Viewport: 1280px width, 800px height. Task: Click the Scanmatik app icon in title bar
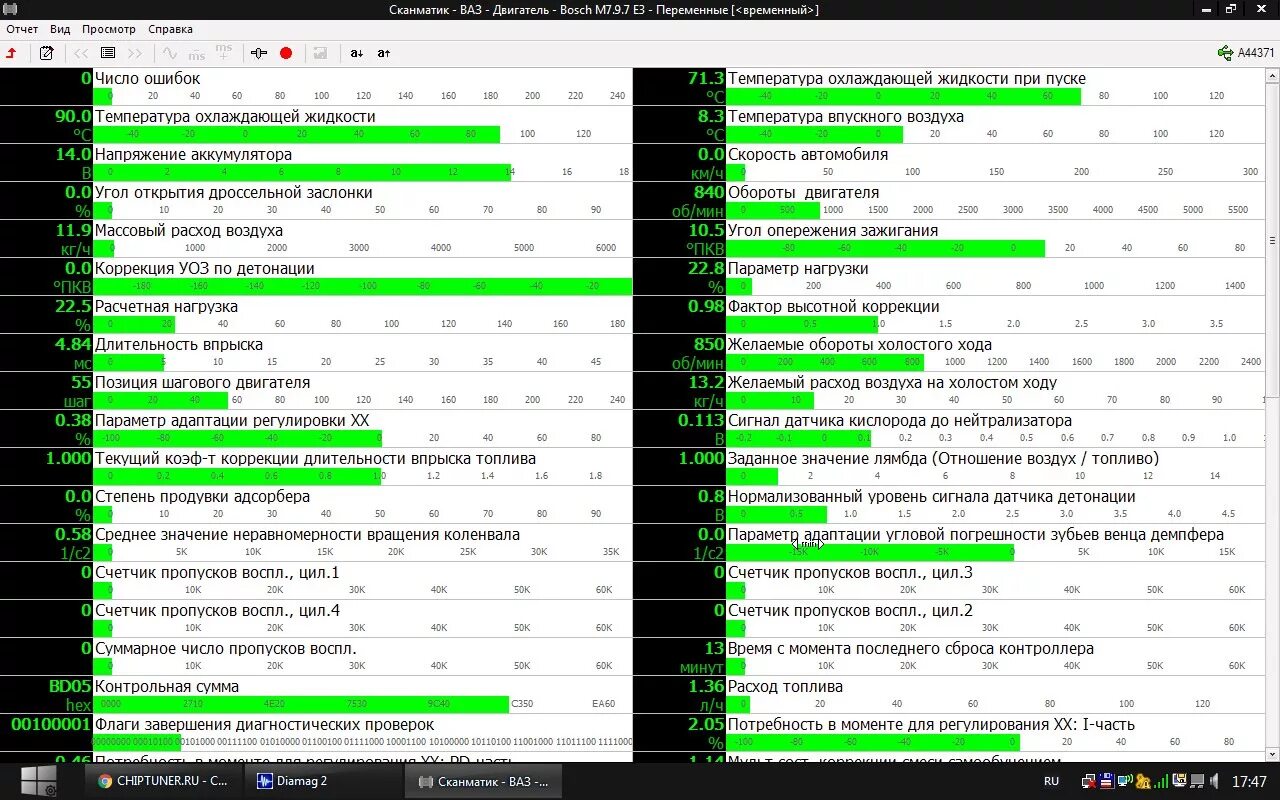[10, 9]
